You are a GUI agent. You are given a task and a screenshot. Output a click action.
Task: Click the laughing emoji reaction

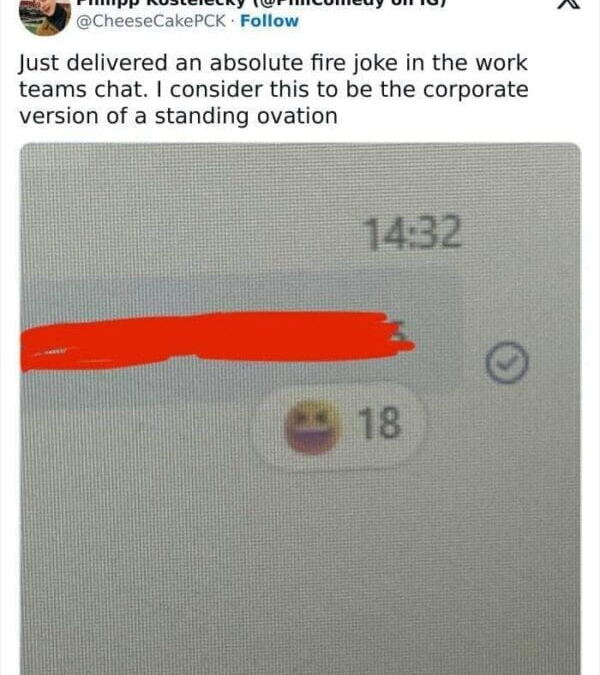coord(312,426)
